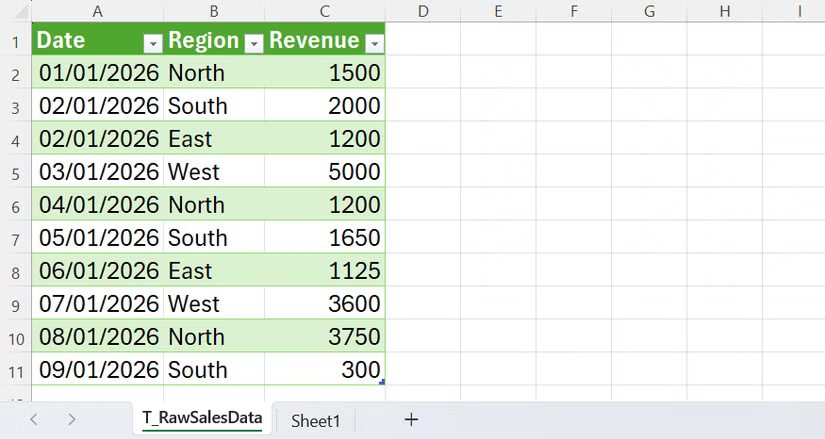
Task: Select cell with date 05/01/2026
Action: (x=97, y=237)
